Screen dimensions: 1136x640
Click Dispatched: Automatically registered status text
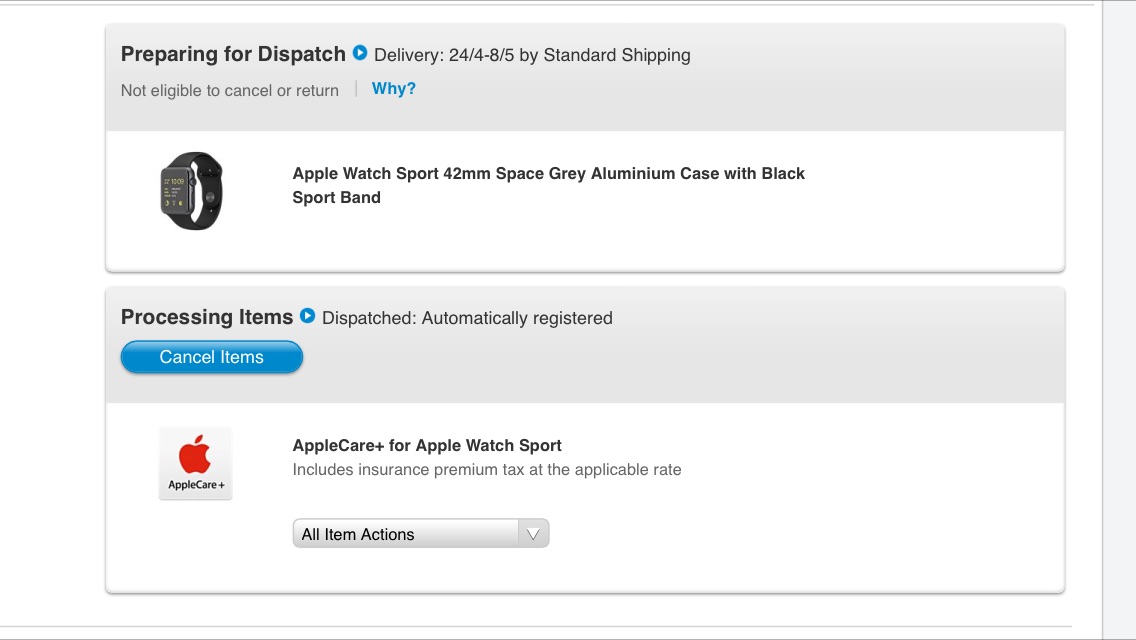click(x=467, y=317)
